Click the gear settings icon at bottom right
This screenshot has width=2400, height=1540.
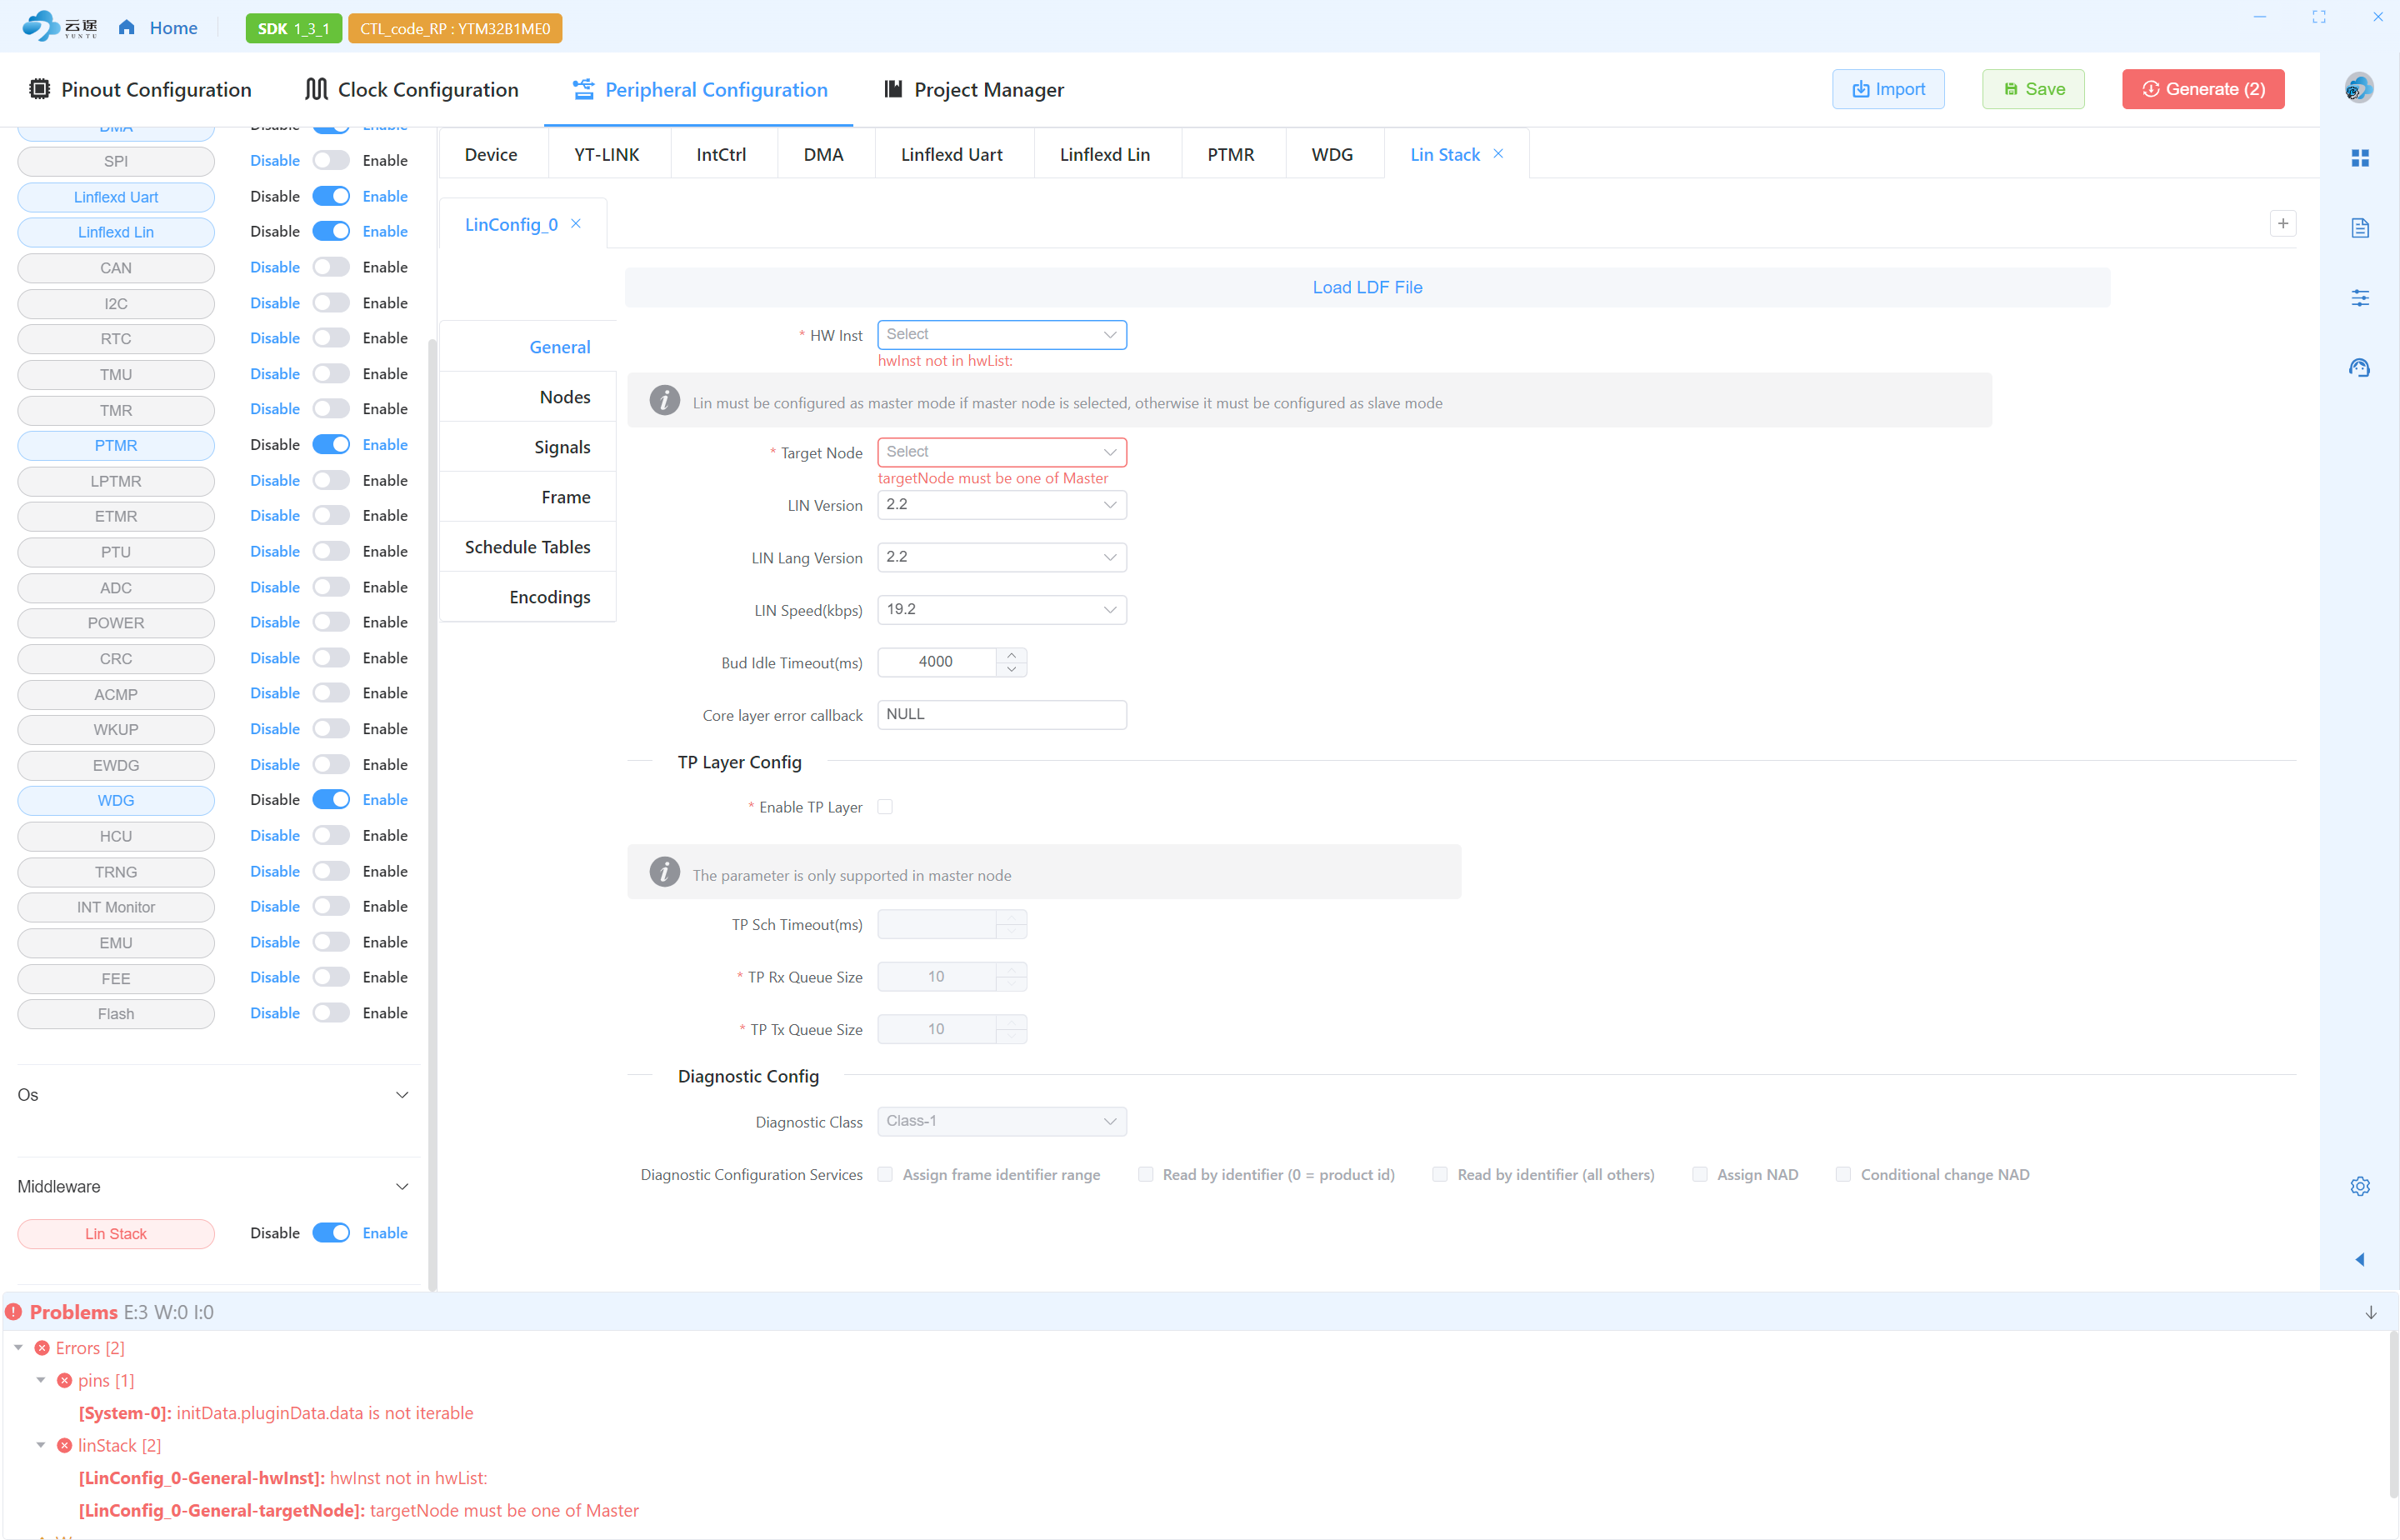point(2360,1186)
